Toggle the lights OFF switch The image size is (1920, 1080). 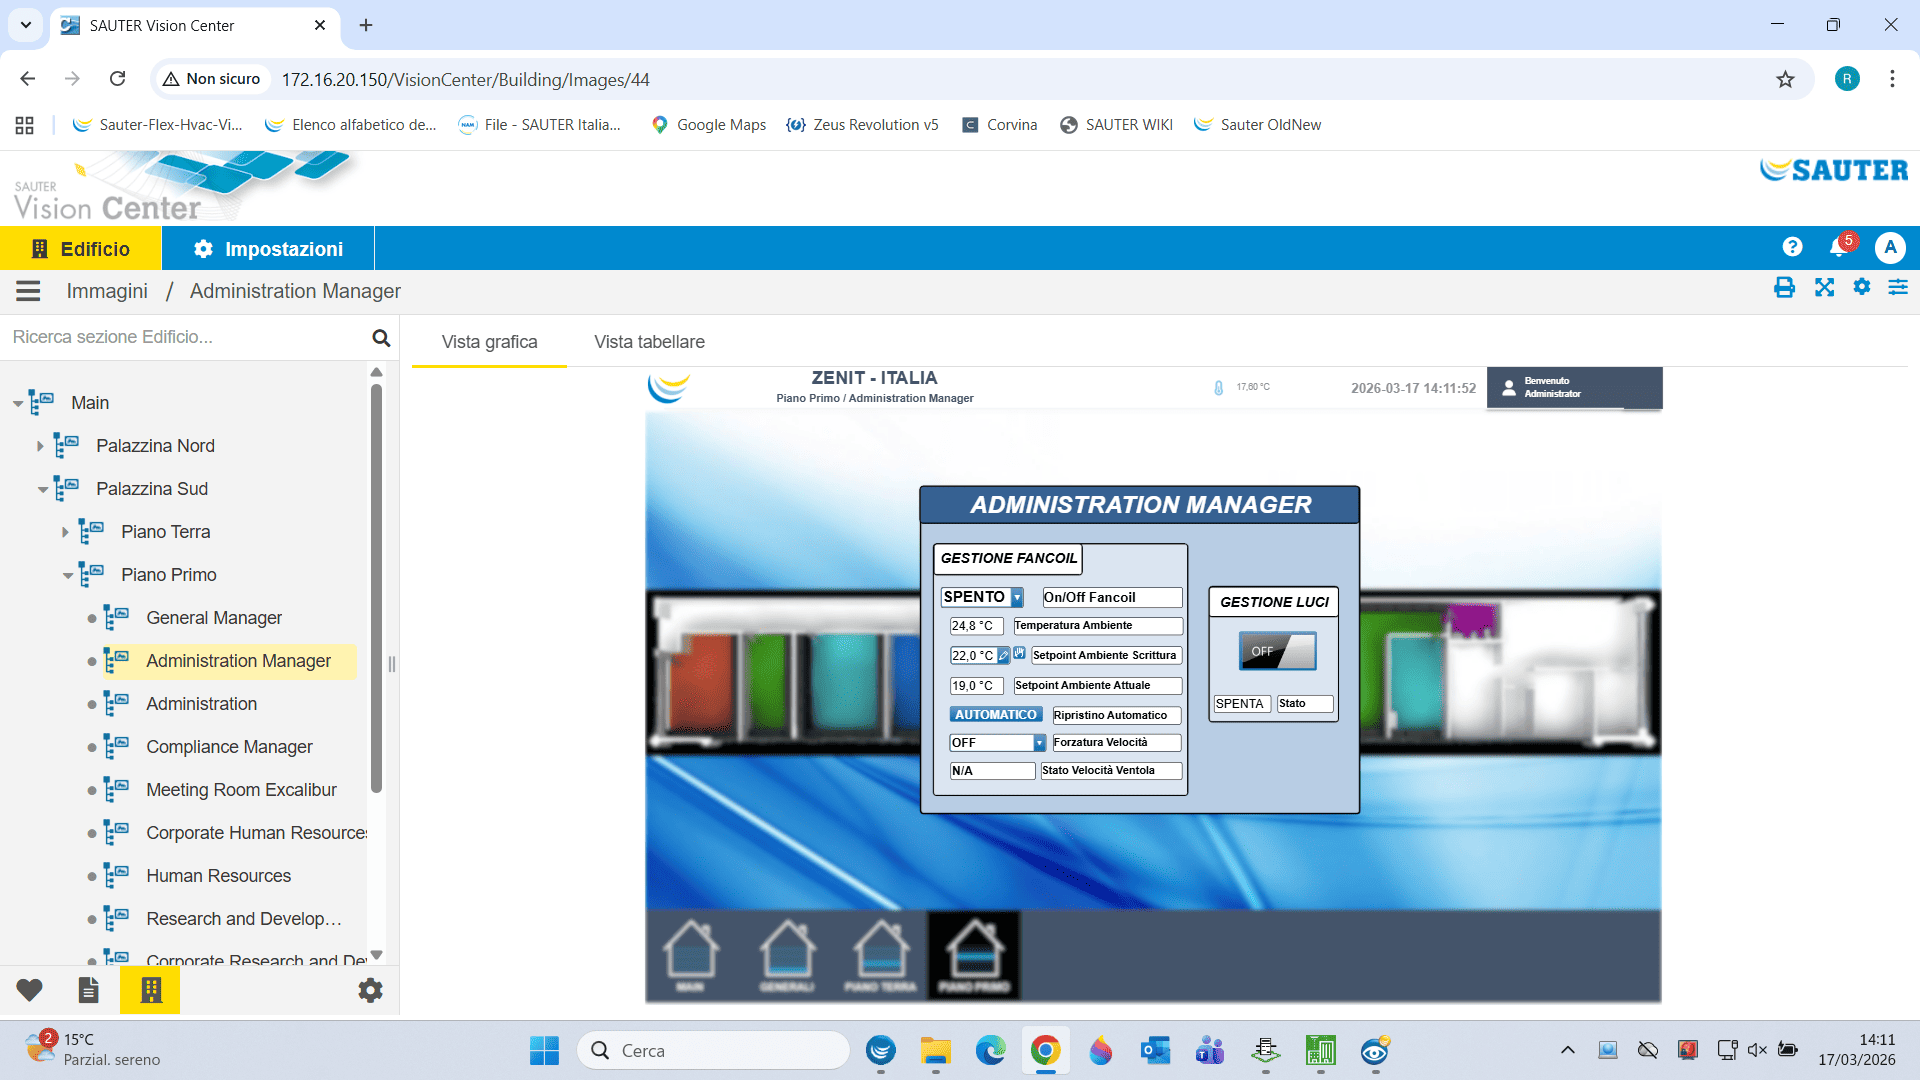pos(1277,651)
